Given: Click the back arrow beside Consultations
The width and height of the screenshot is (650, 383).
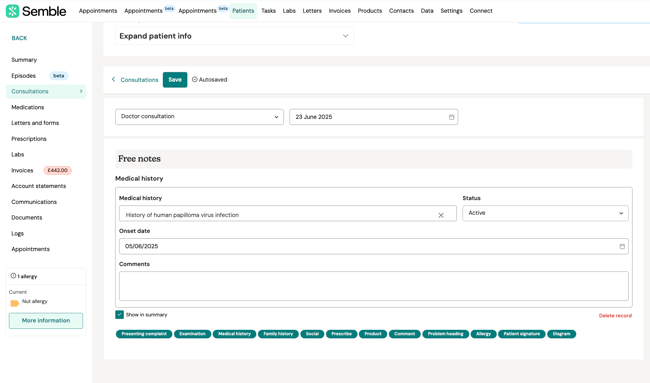Looking at the screenshot, I should (113, 79).
